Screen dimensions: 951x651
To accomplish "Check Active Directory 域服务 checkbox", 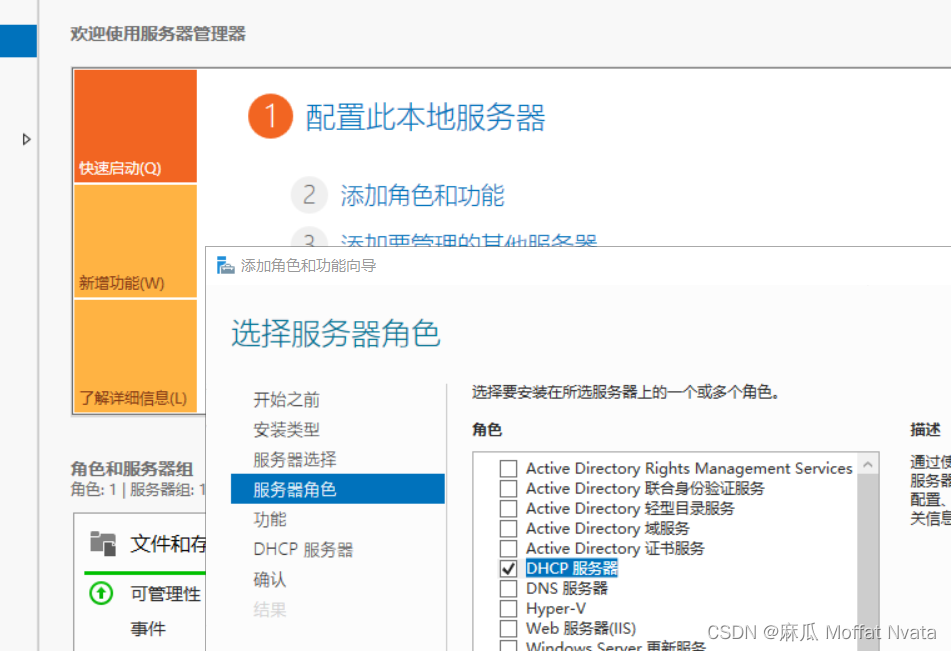I will (x=508, y=528).
